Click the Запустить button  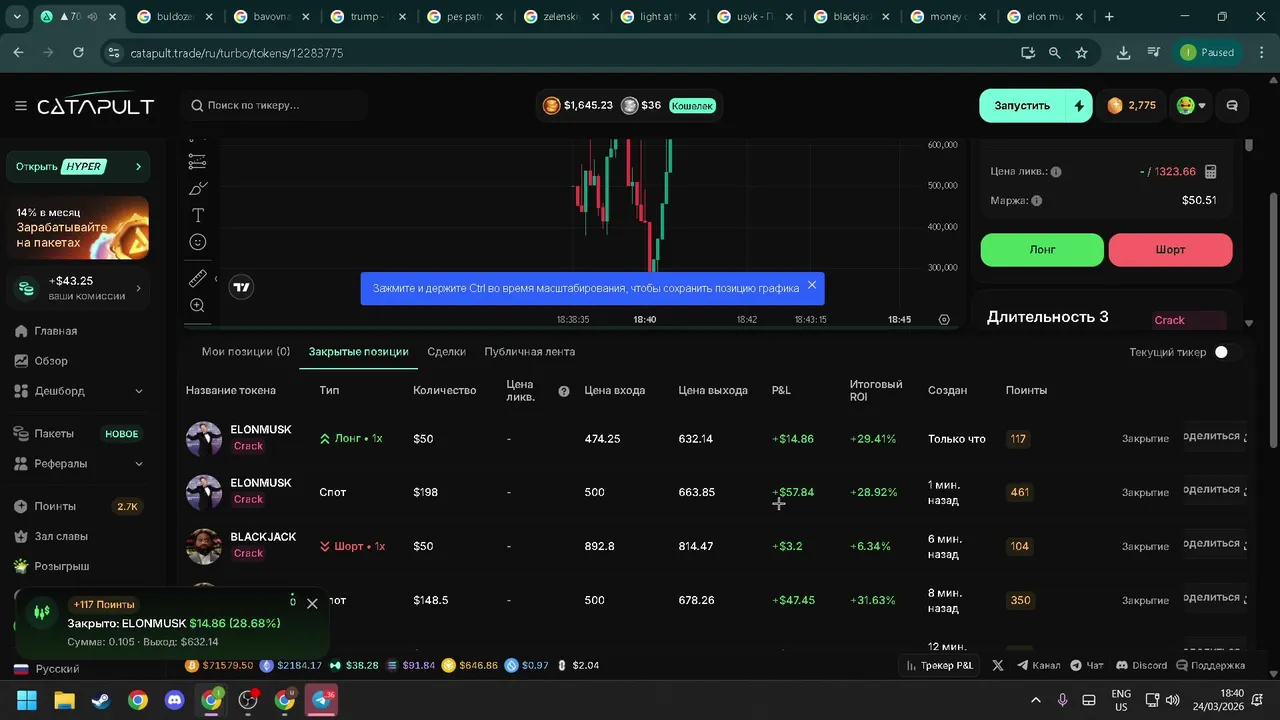[1023, 106]
